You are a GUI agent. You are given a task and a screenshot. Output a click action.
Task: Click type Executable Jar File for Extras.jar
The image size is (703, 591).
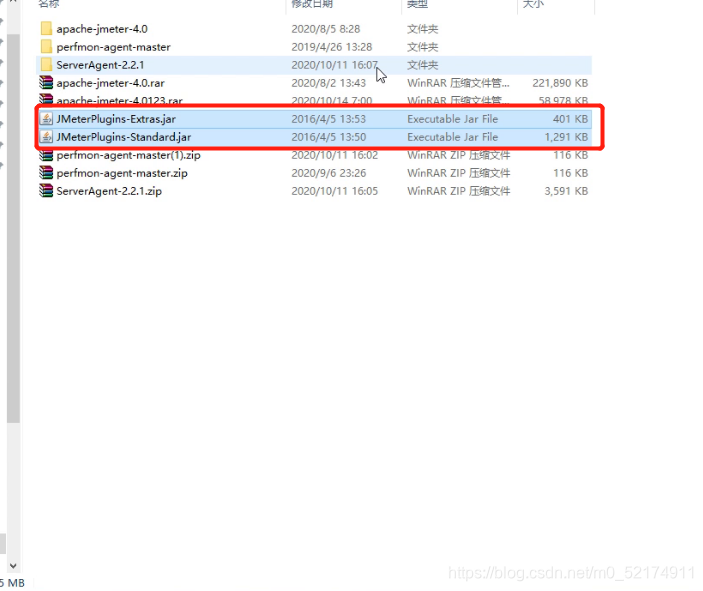coord(452,119)
